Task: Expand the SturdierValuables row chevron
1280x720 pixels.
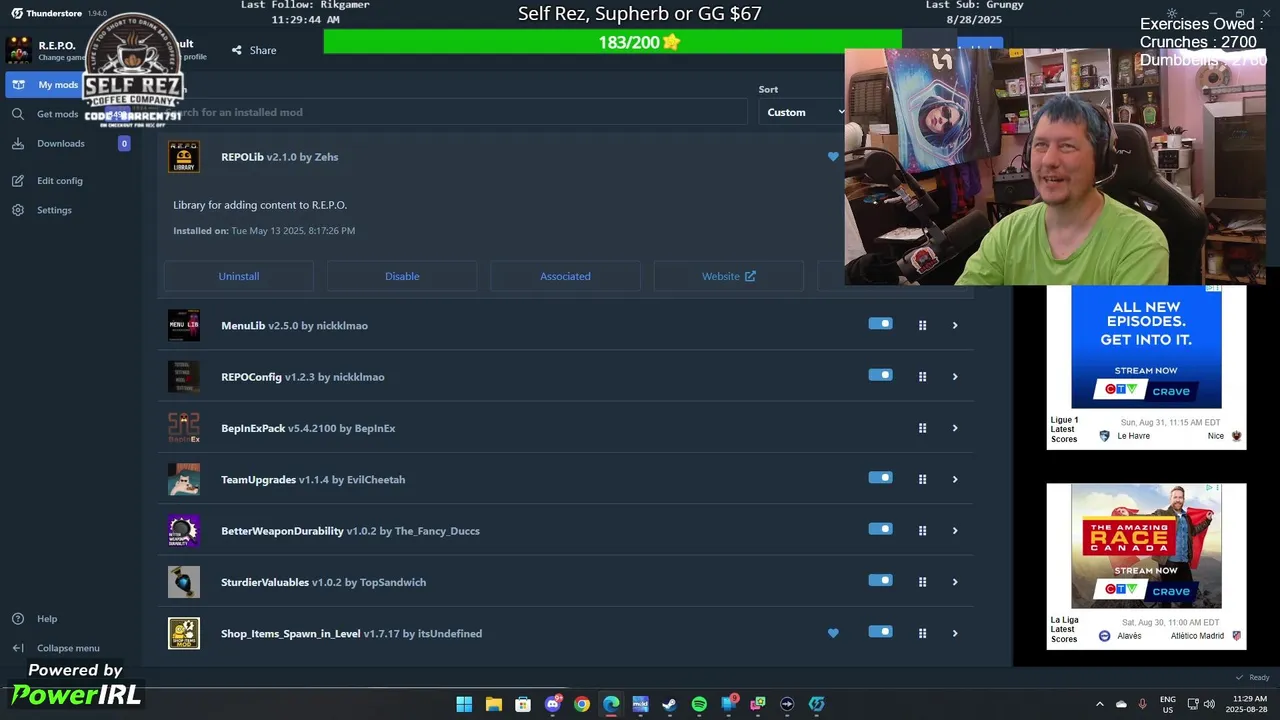Action: (955, 582)
